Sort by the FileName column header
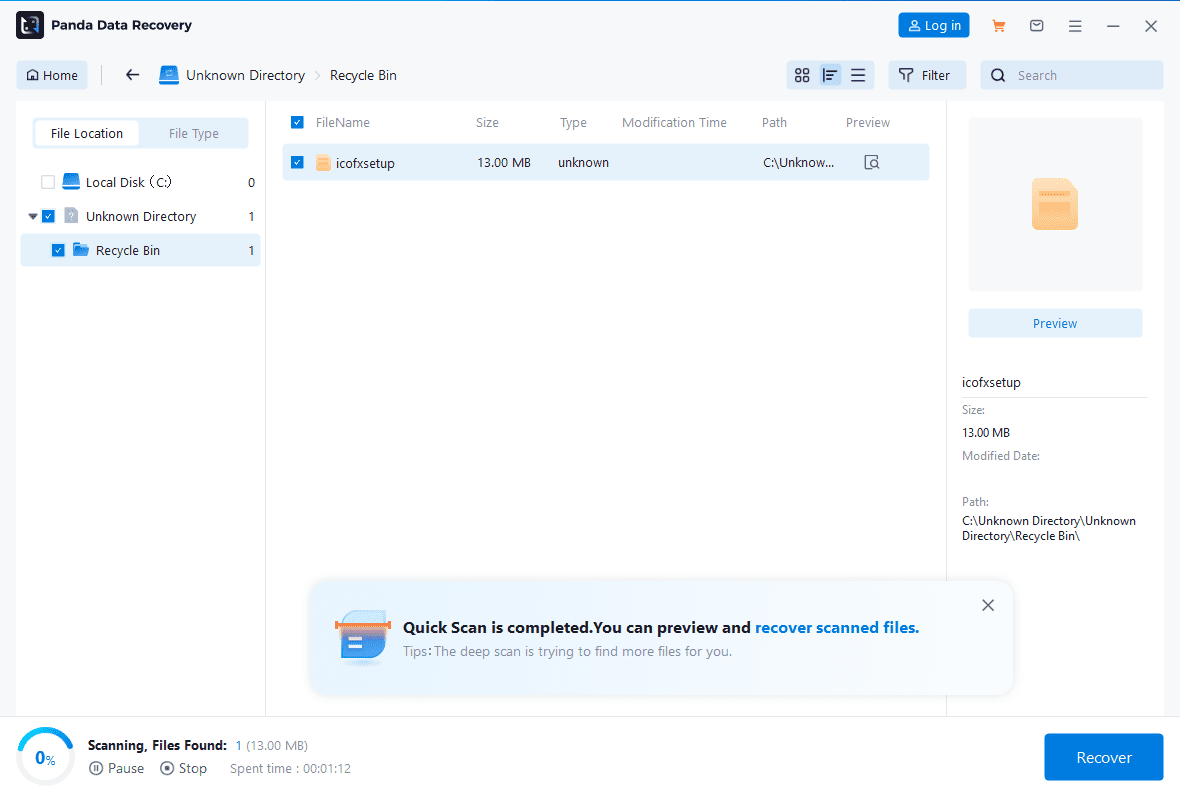Image resolution: width=1180 pixels, height=798 pixels. (x=342, y=122)
